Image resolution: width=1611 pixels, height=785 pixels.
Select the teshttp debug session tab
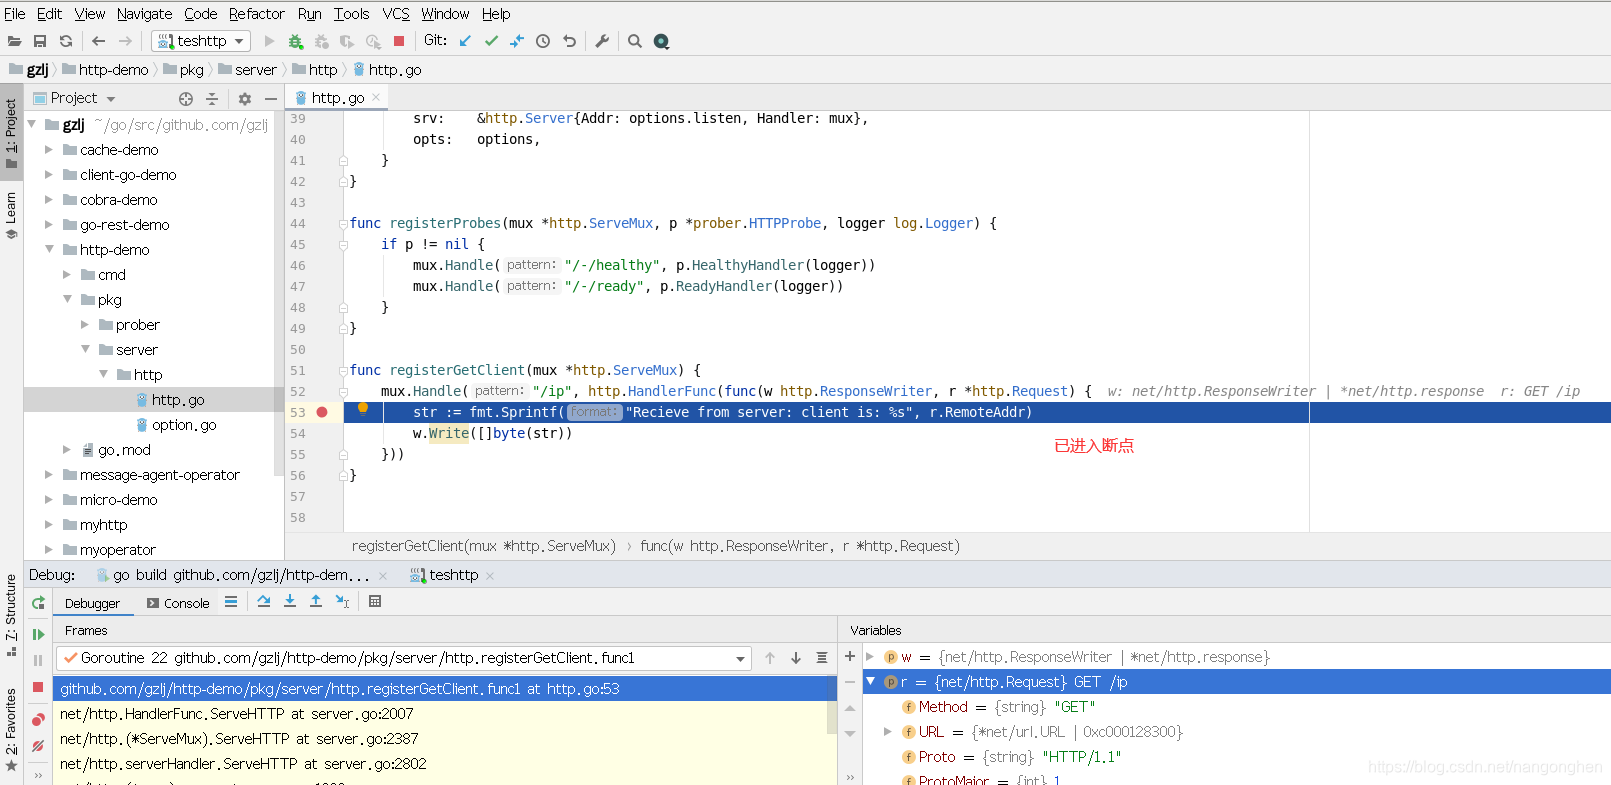click(445, 575)
